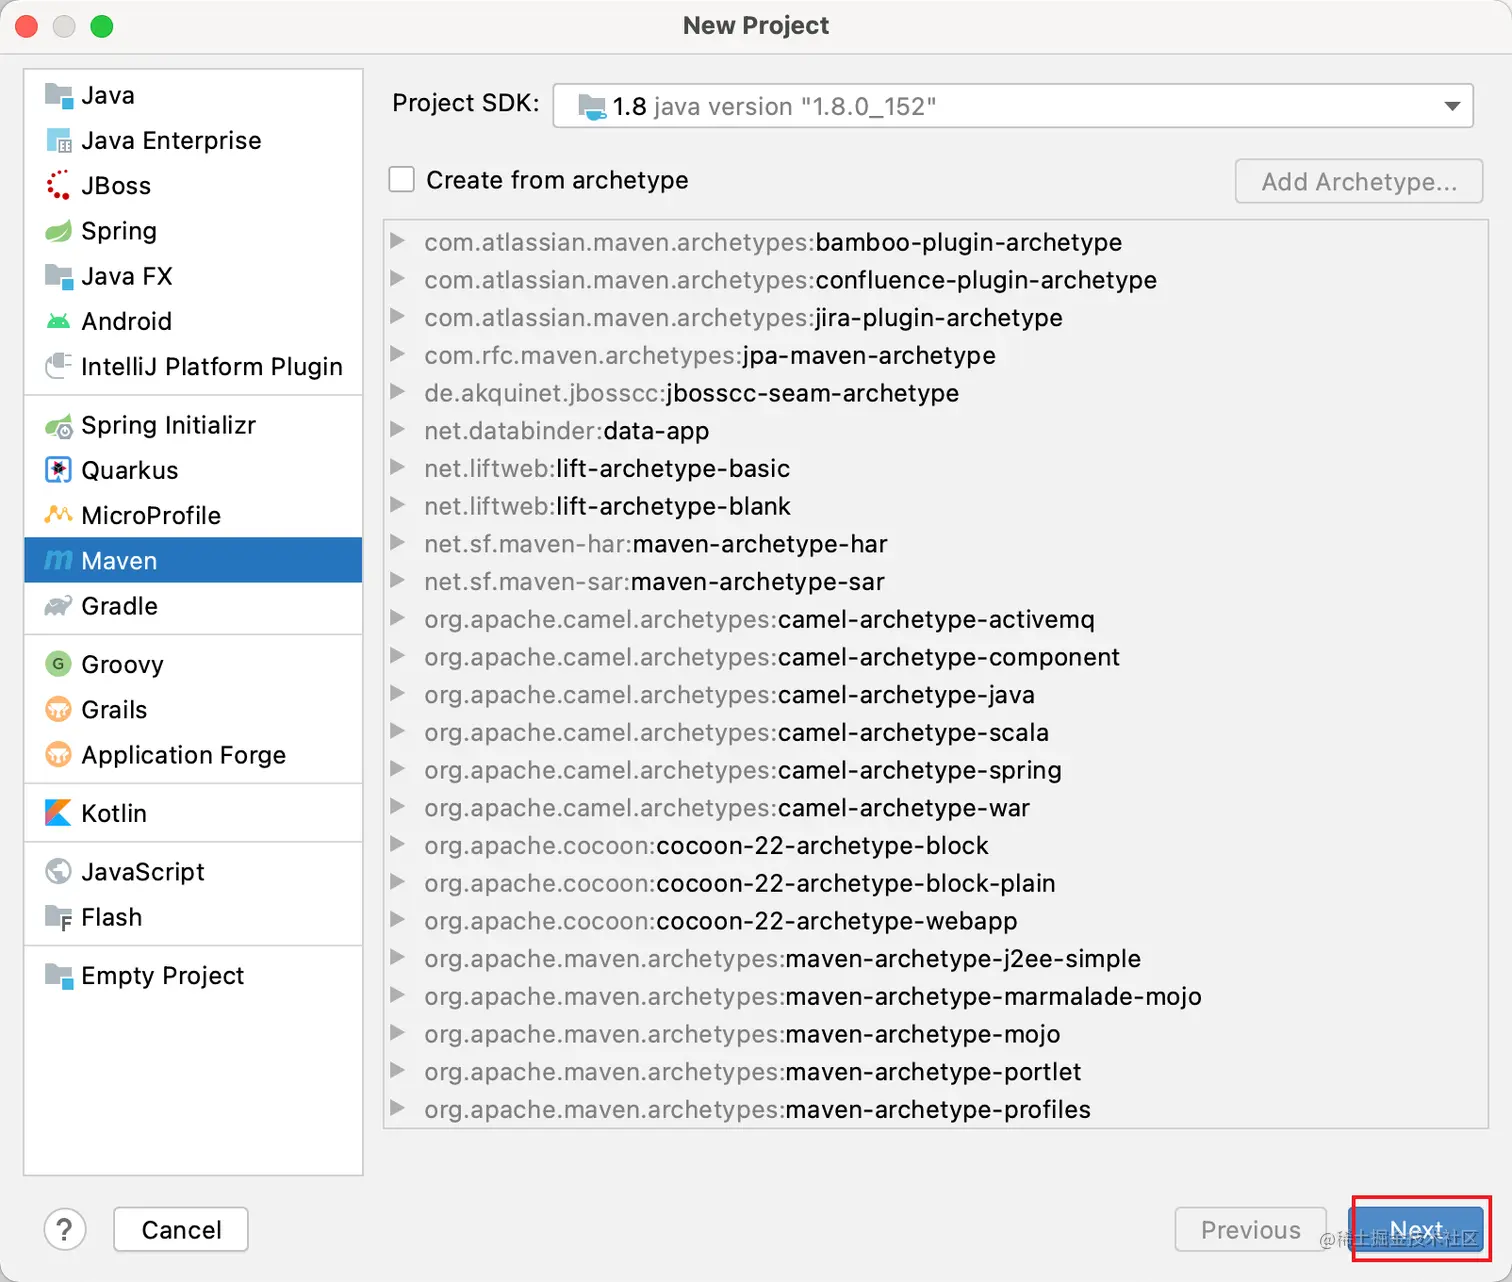Select lift-archetype-blank row
This screenshot has height=1282, width=1512.
coord(936,506)
